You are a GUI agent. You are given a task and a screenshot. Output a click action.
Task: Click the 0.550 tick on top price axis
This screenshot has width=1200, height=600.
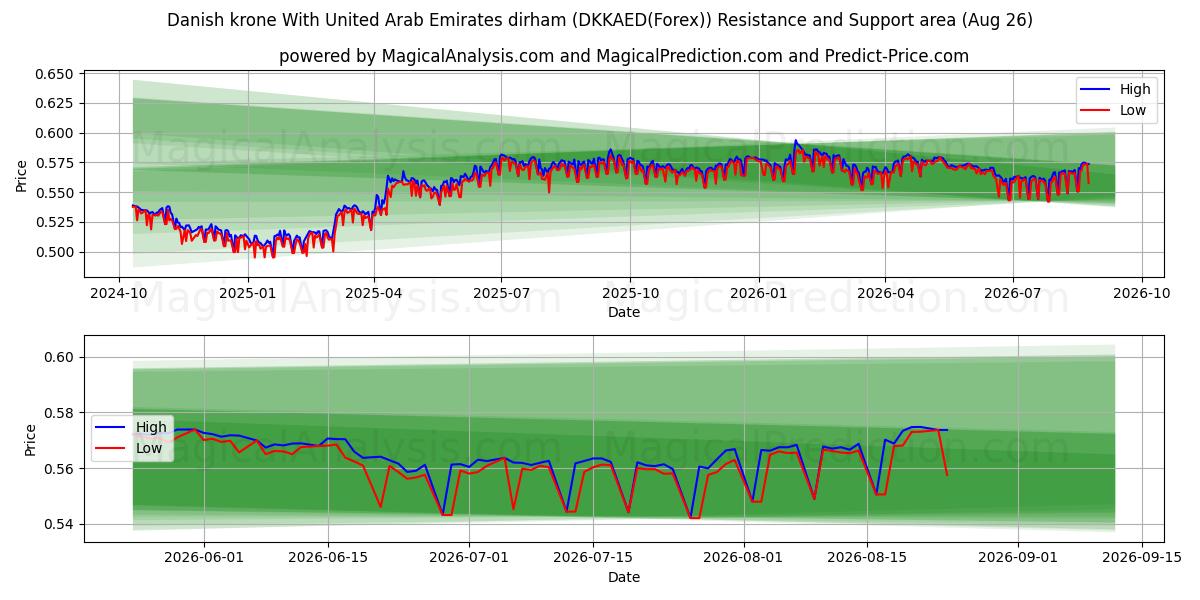tap(56, 192)
